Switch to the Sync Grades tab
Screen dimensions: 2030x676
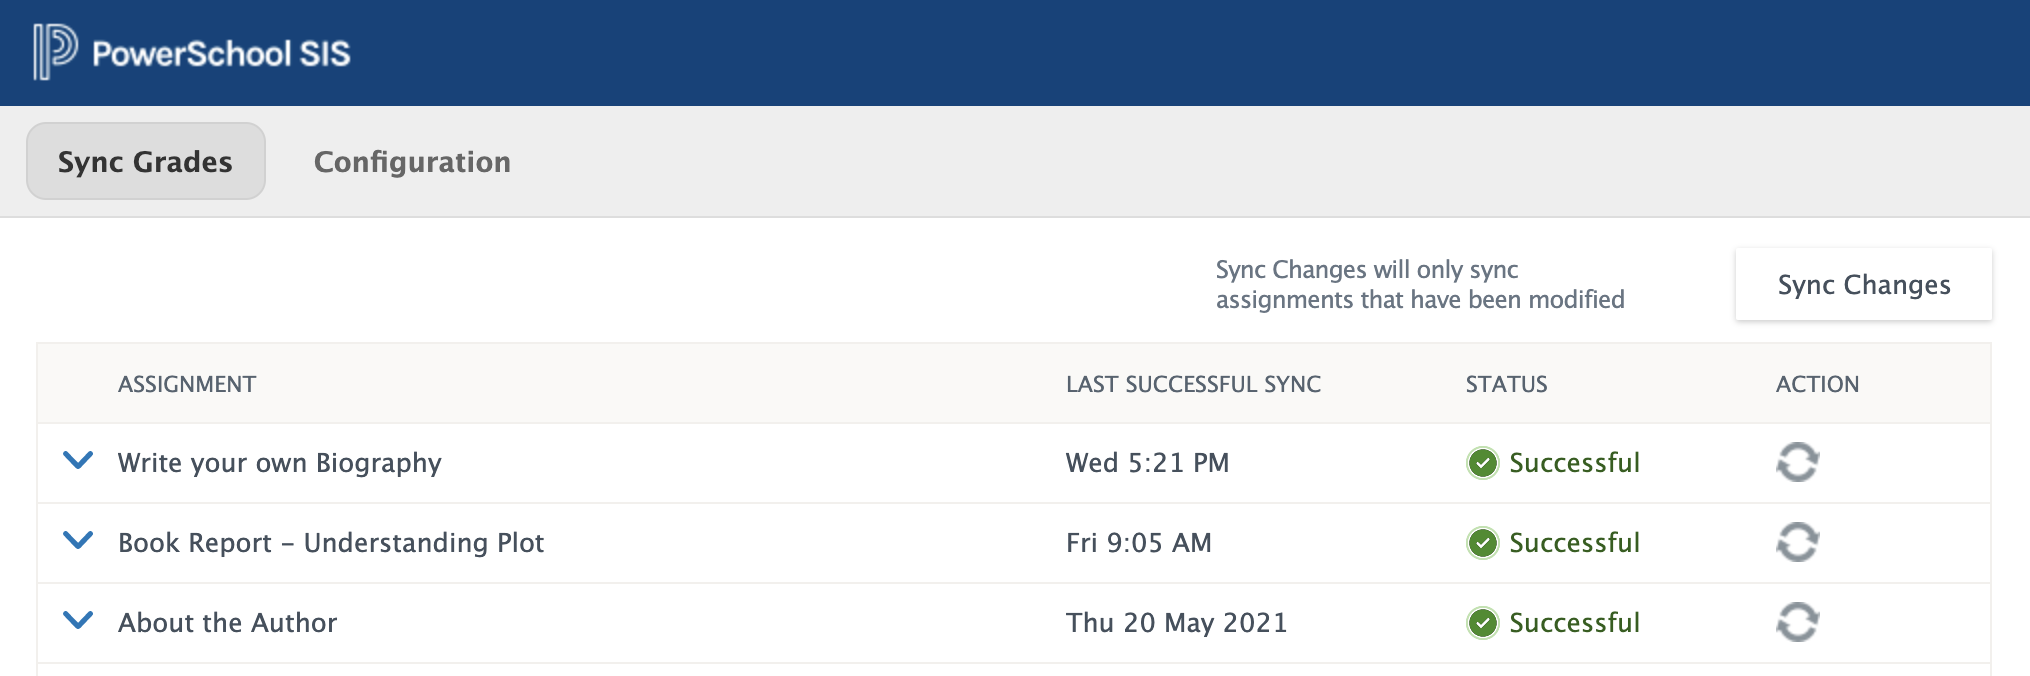pyautogui.click(x=145, y=161)
